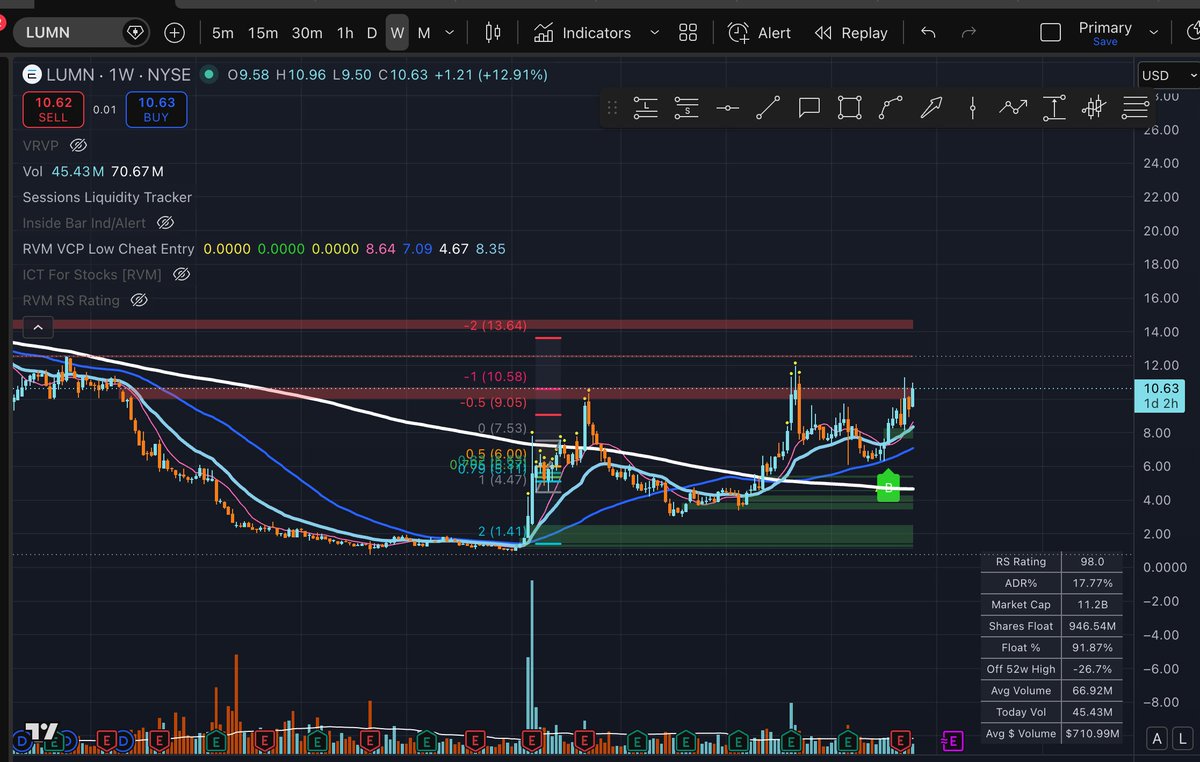Click the green market status dot

click(208, 74)
